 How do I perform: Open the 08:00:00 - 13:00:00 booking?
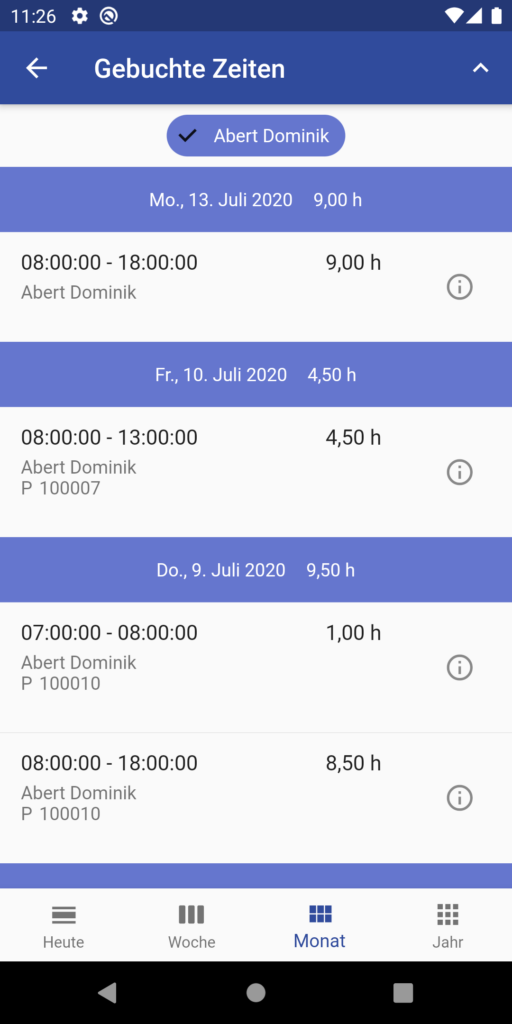pyautogui.click(x=256, y=472)
